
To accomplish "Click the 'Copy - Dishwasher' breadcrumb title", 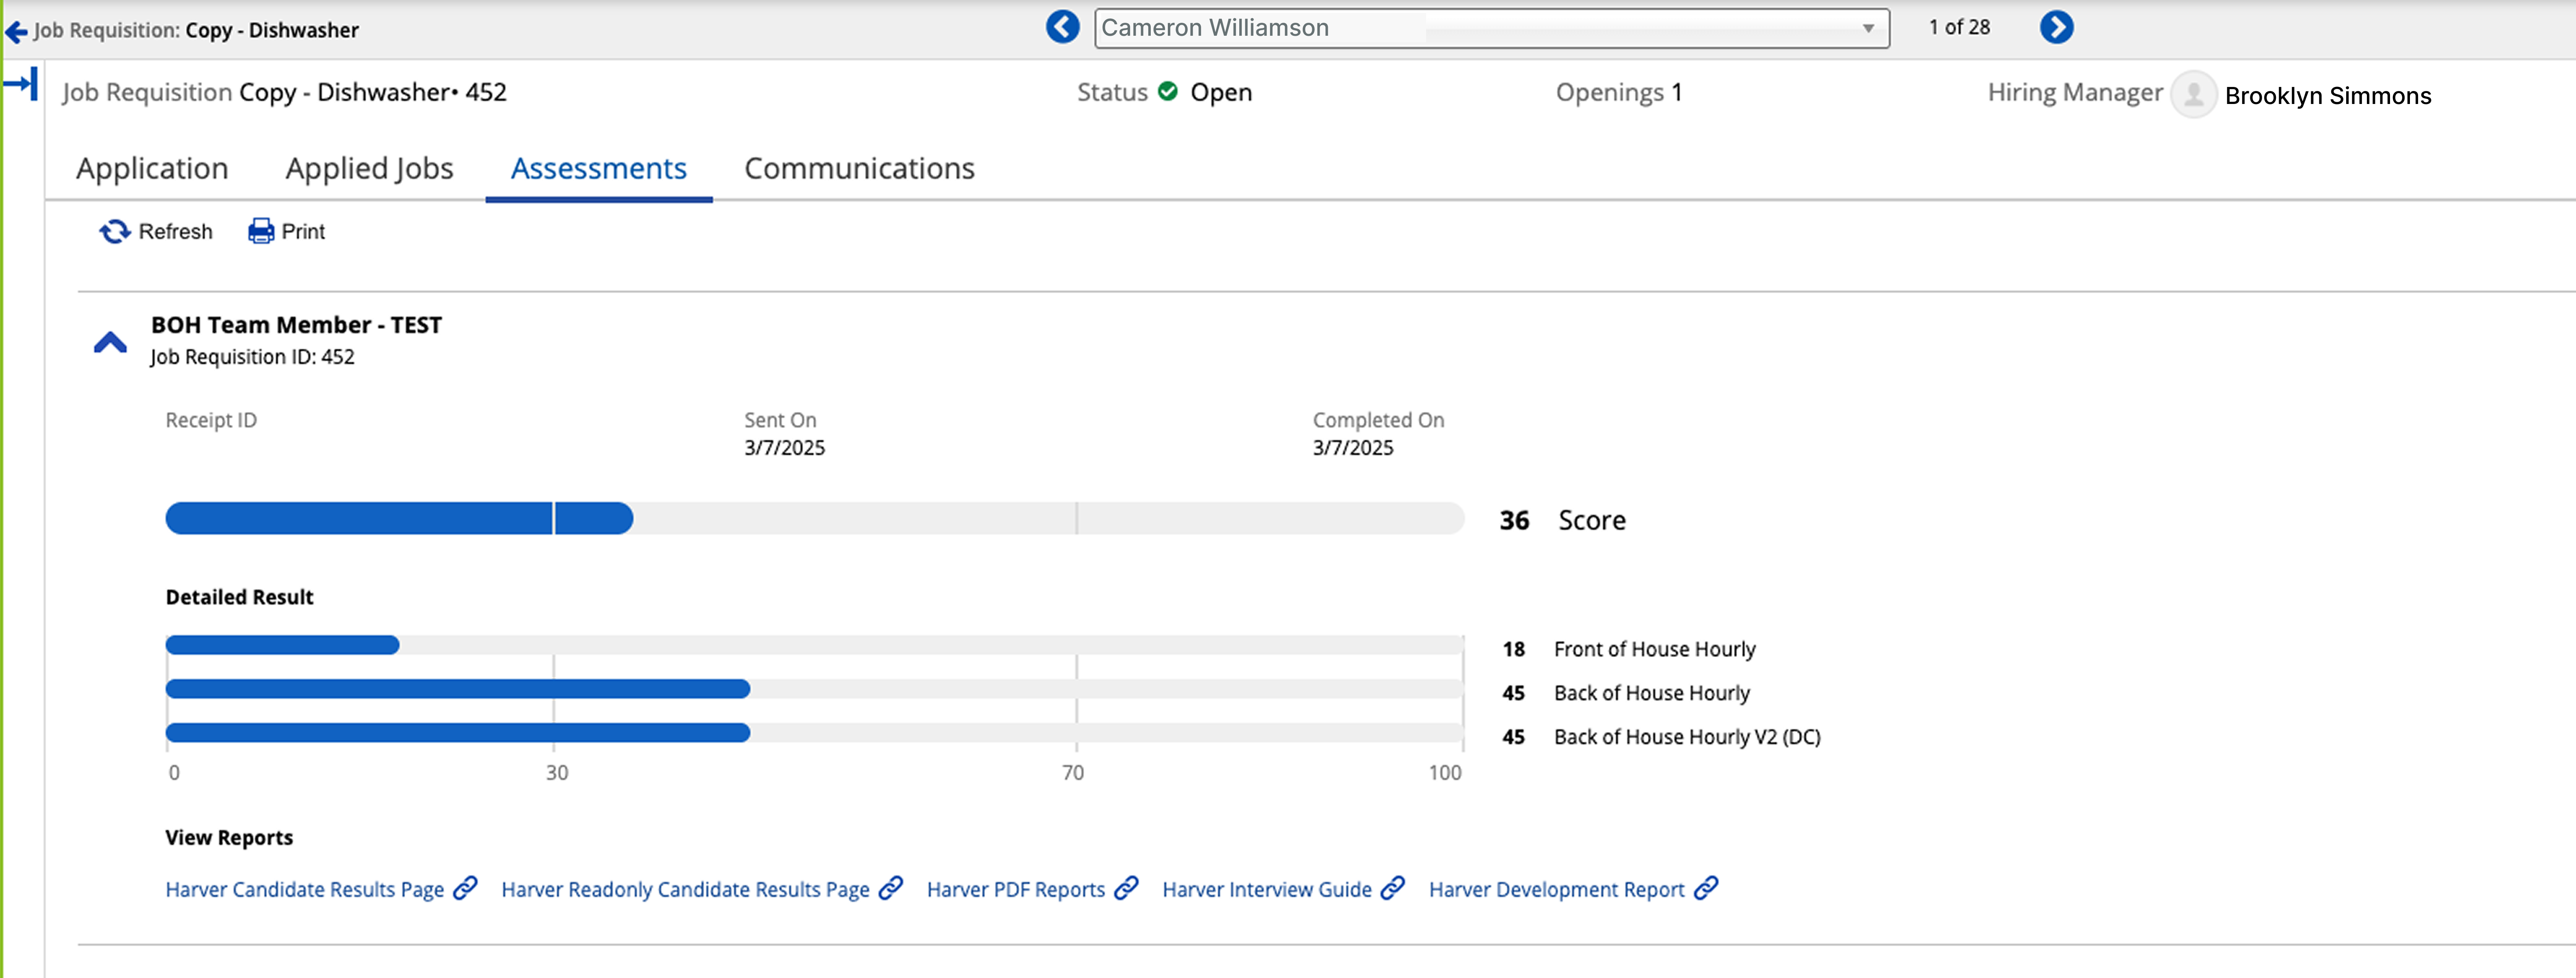I will tap(272, 31).
